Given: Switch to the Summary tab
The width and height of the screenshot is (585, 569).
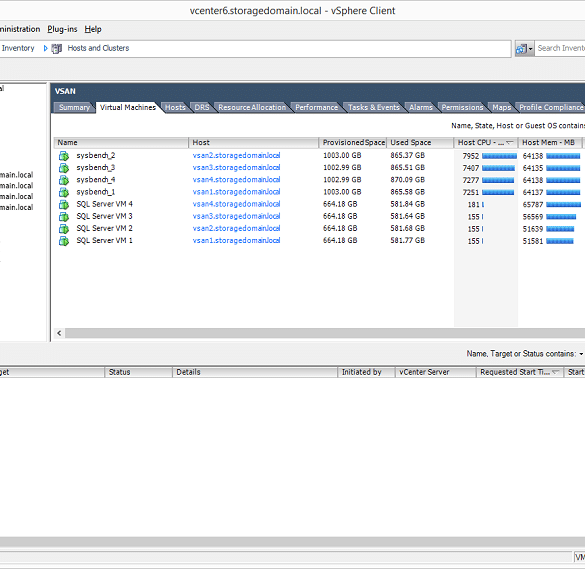Looking at the screenshot, I should [74, 107].
